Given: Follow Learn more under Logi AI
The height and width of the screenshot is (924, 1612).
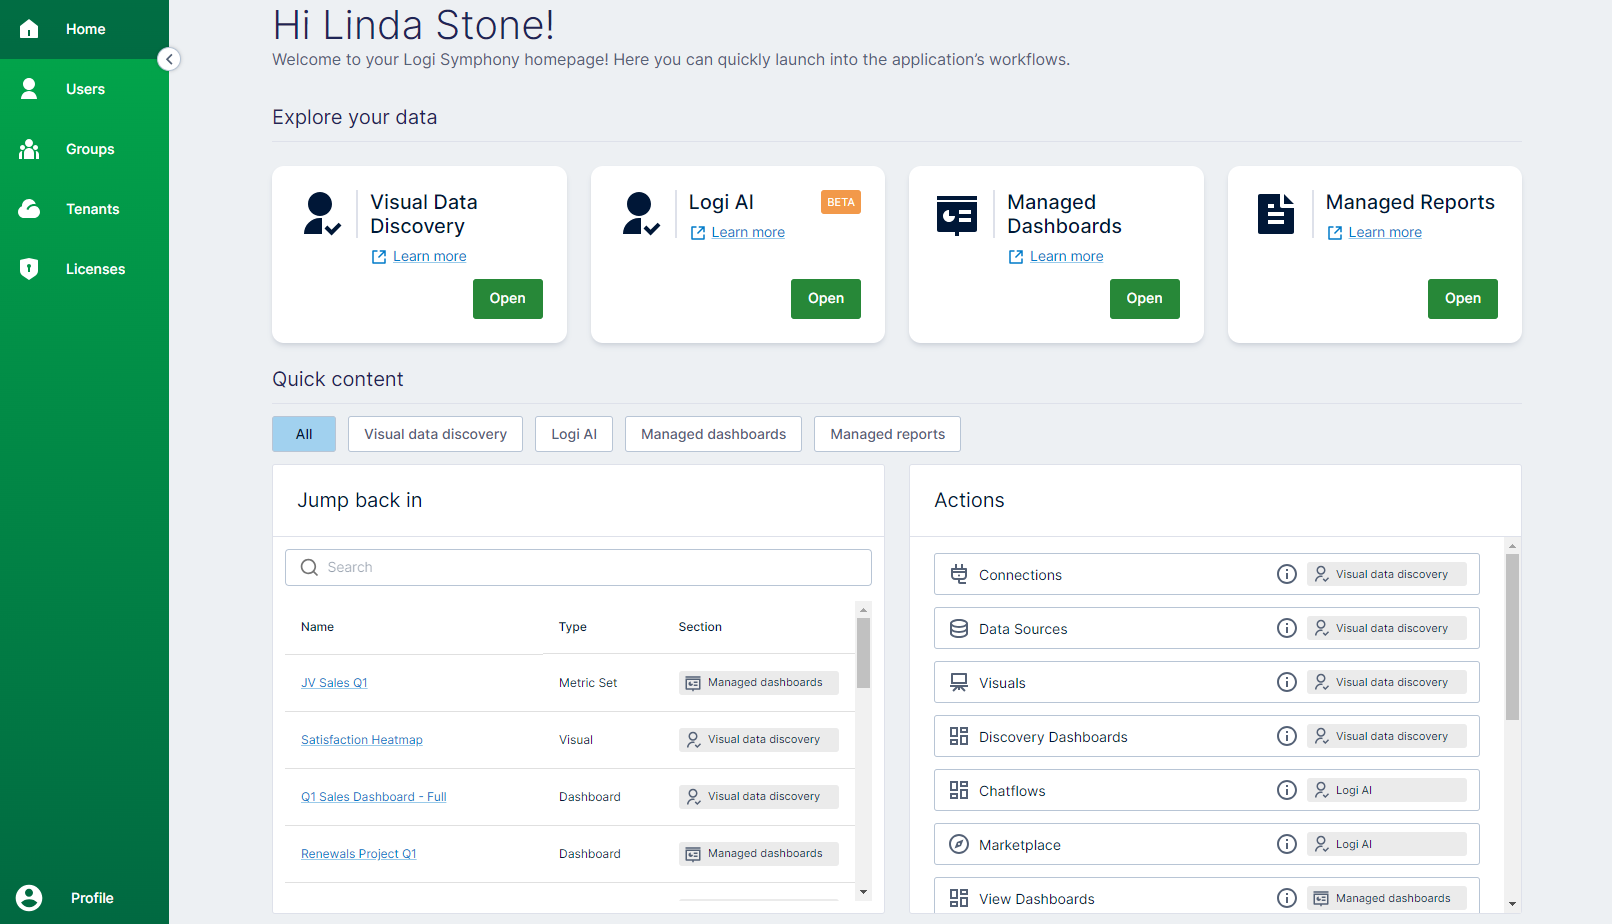Looking at the screenshot, I should point(748,233).
